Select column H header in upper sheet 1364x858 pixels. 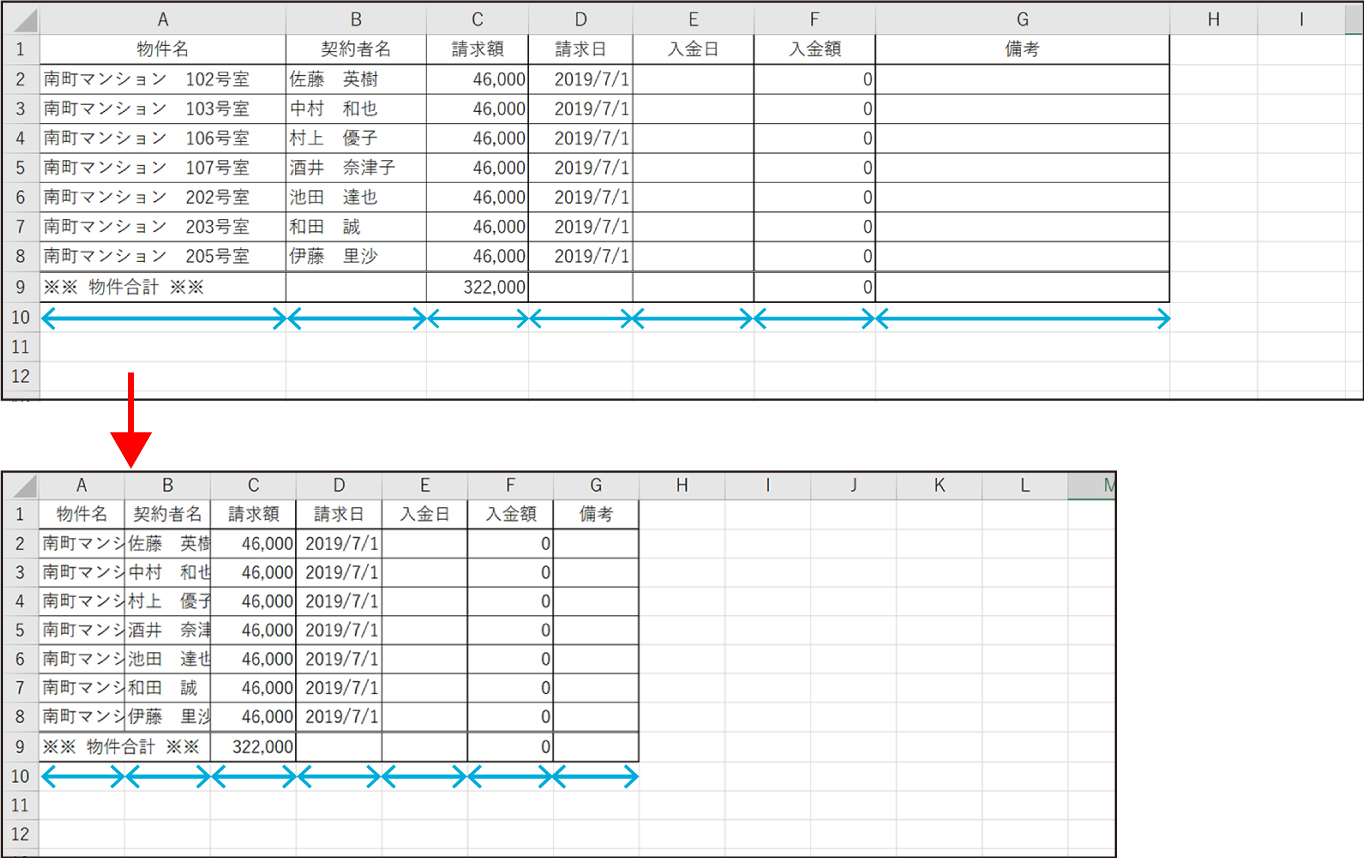(1213, 19)
